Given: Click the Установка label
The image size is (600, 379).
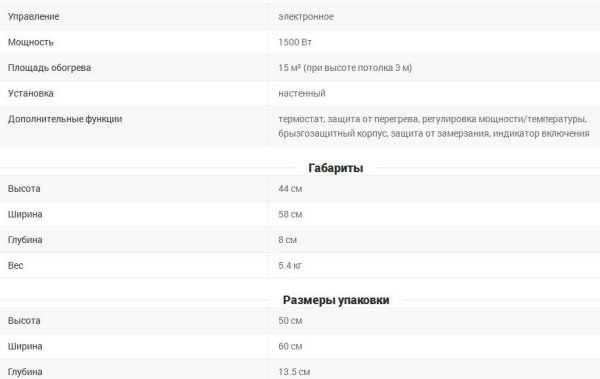Looking at the screenshot, I should (31, 93).
